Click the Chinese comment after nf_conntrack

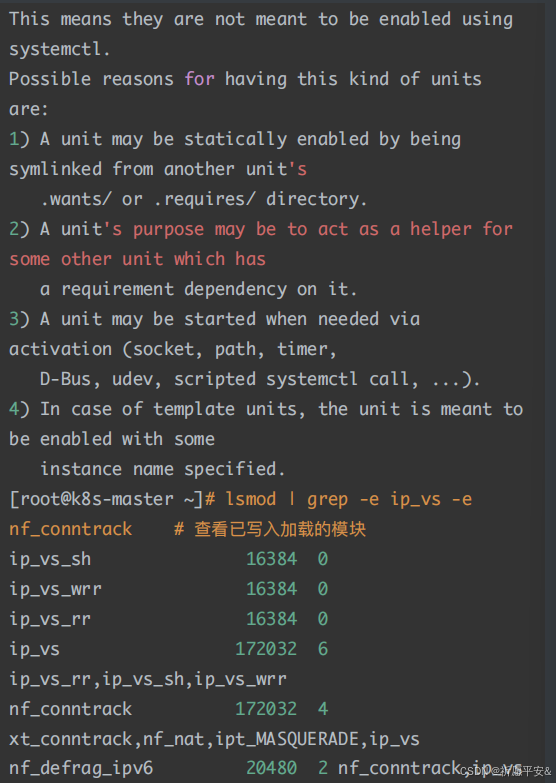pos(270,529)
